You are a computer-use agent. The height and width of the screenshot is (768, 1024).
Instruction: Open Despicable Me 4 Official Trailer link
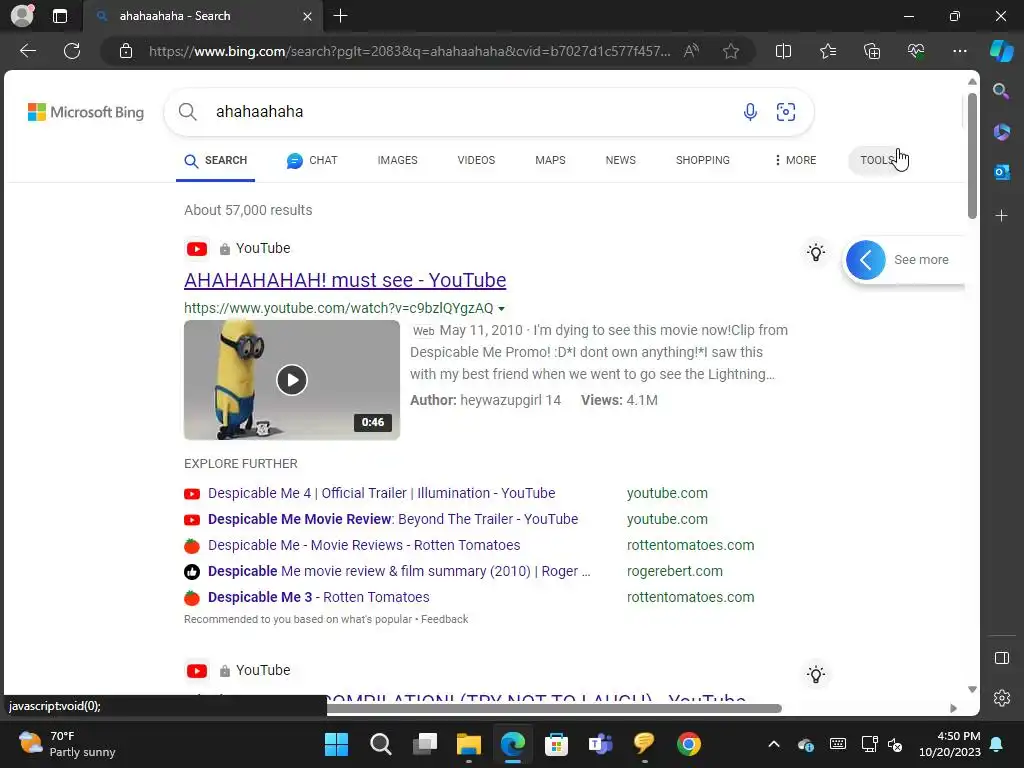381,493
